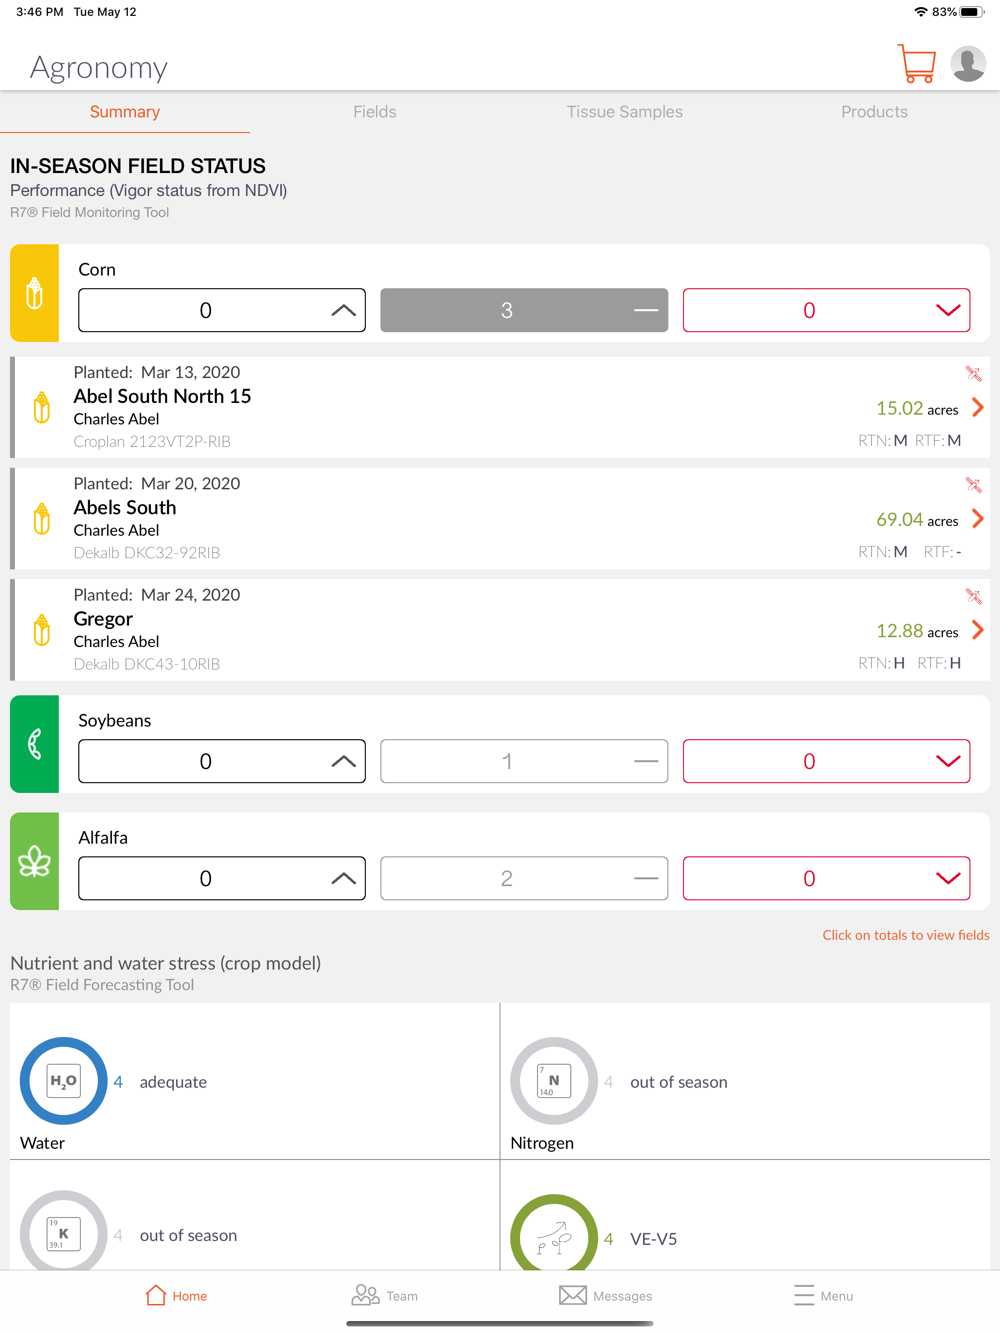1000x1334 pixels.
Task: Tap the satellite icon on Abel South North 15
Action: (973, 374)
